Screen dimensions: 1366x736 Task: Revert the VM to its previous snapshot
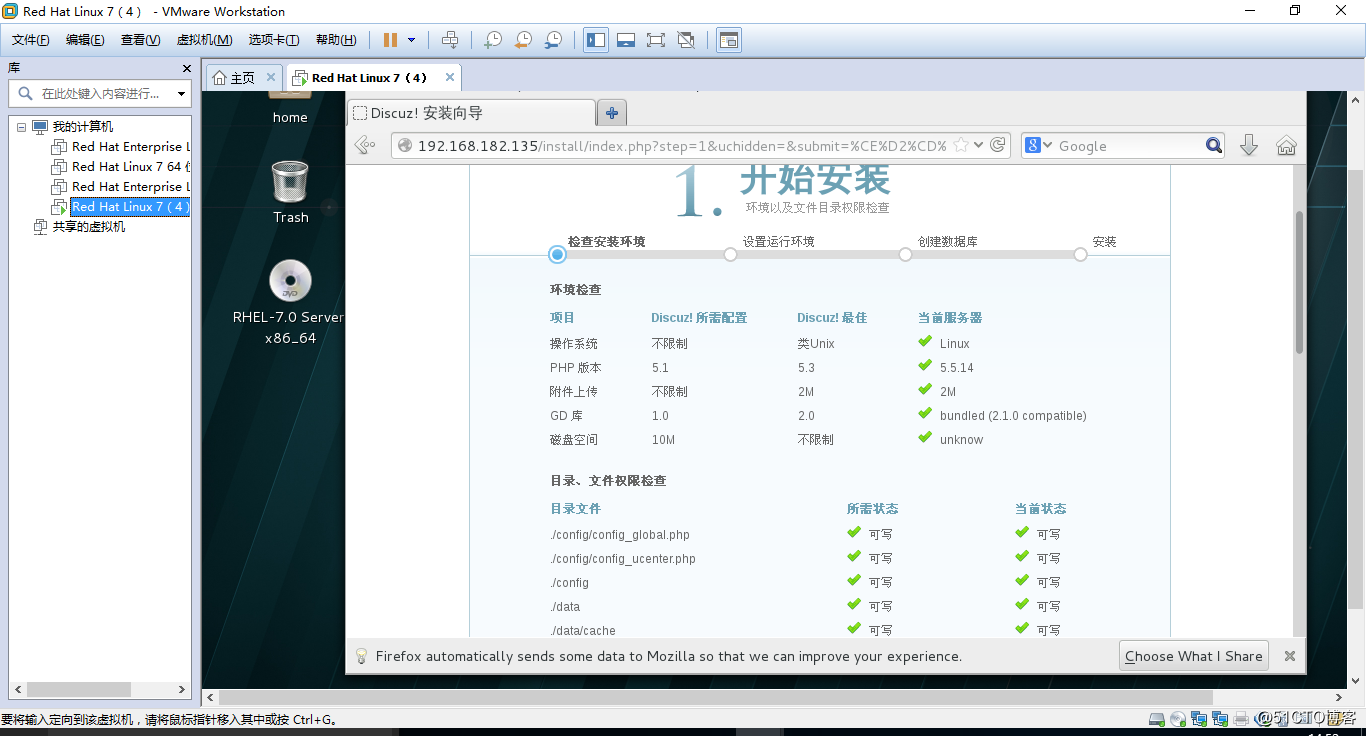coord(523,40)
